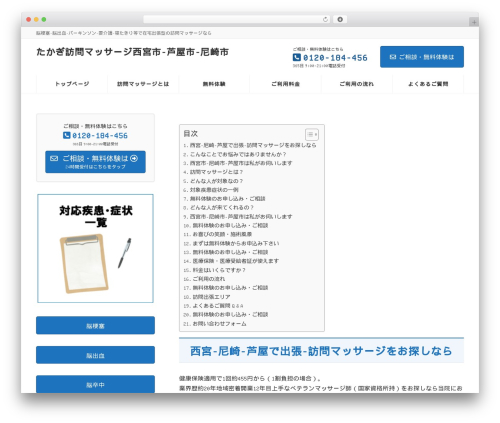Open the よくあるご質問 menu item
Image resolution: width=500 pixels, height=423 pixels.
pyautogui.click(x=428, y=84)
